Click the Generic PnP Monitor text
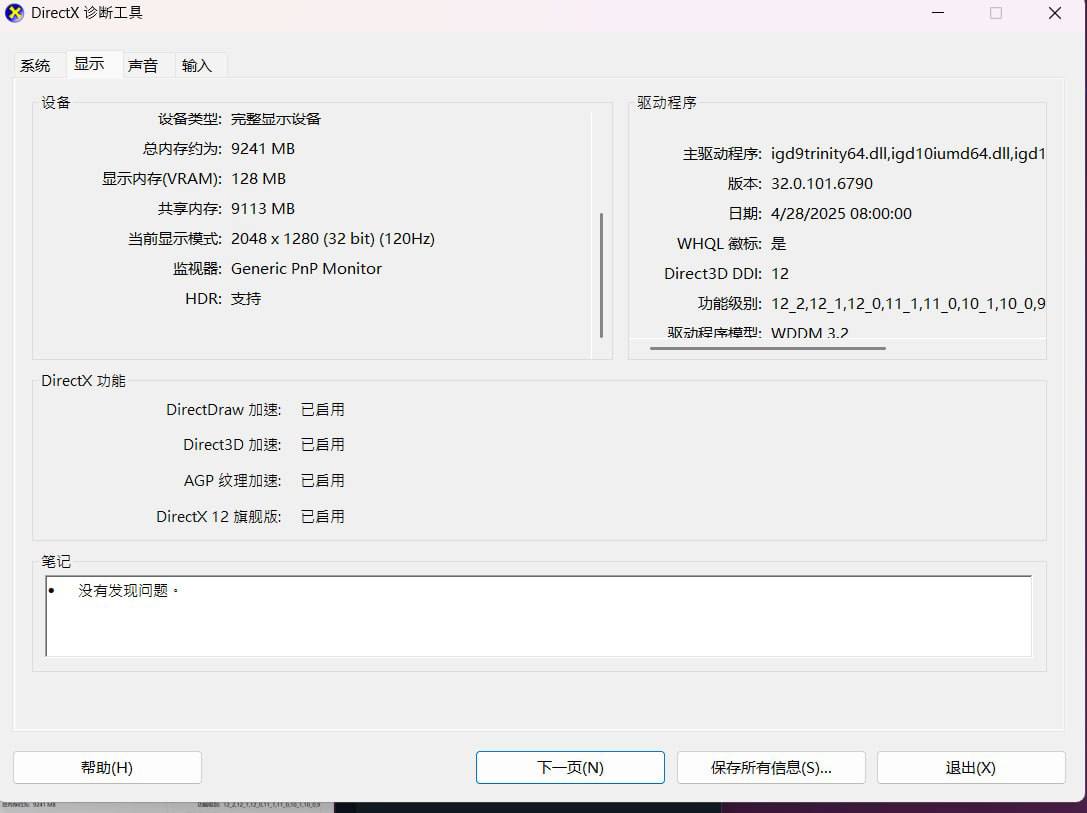1087x813 pixels. pyautogui.click(x=306, y=269)
